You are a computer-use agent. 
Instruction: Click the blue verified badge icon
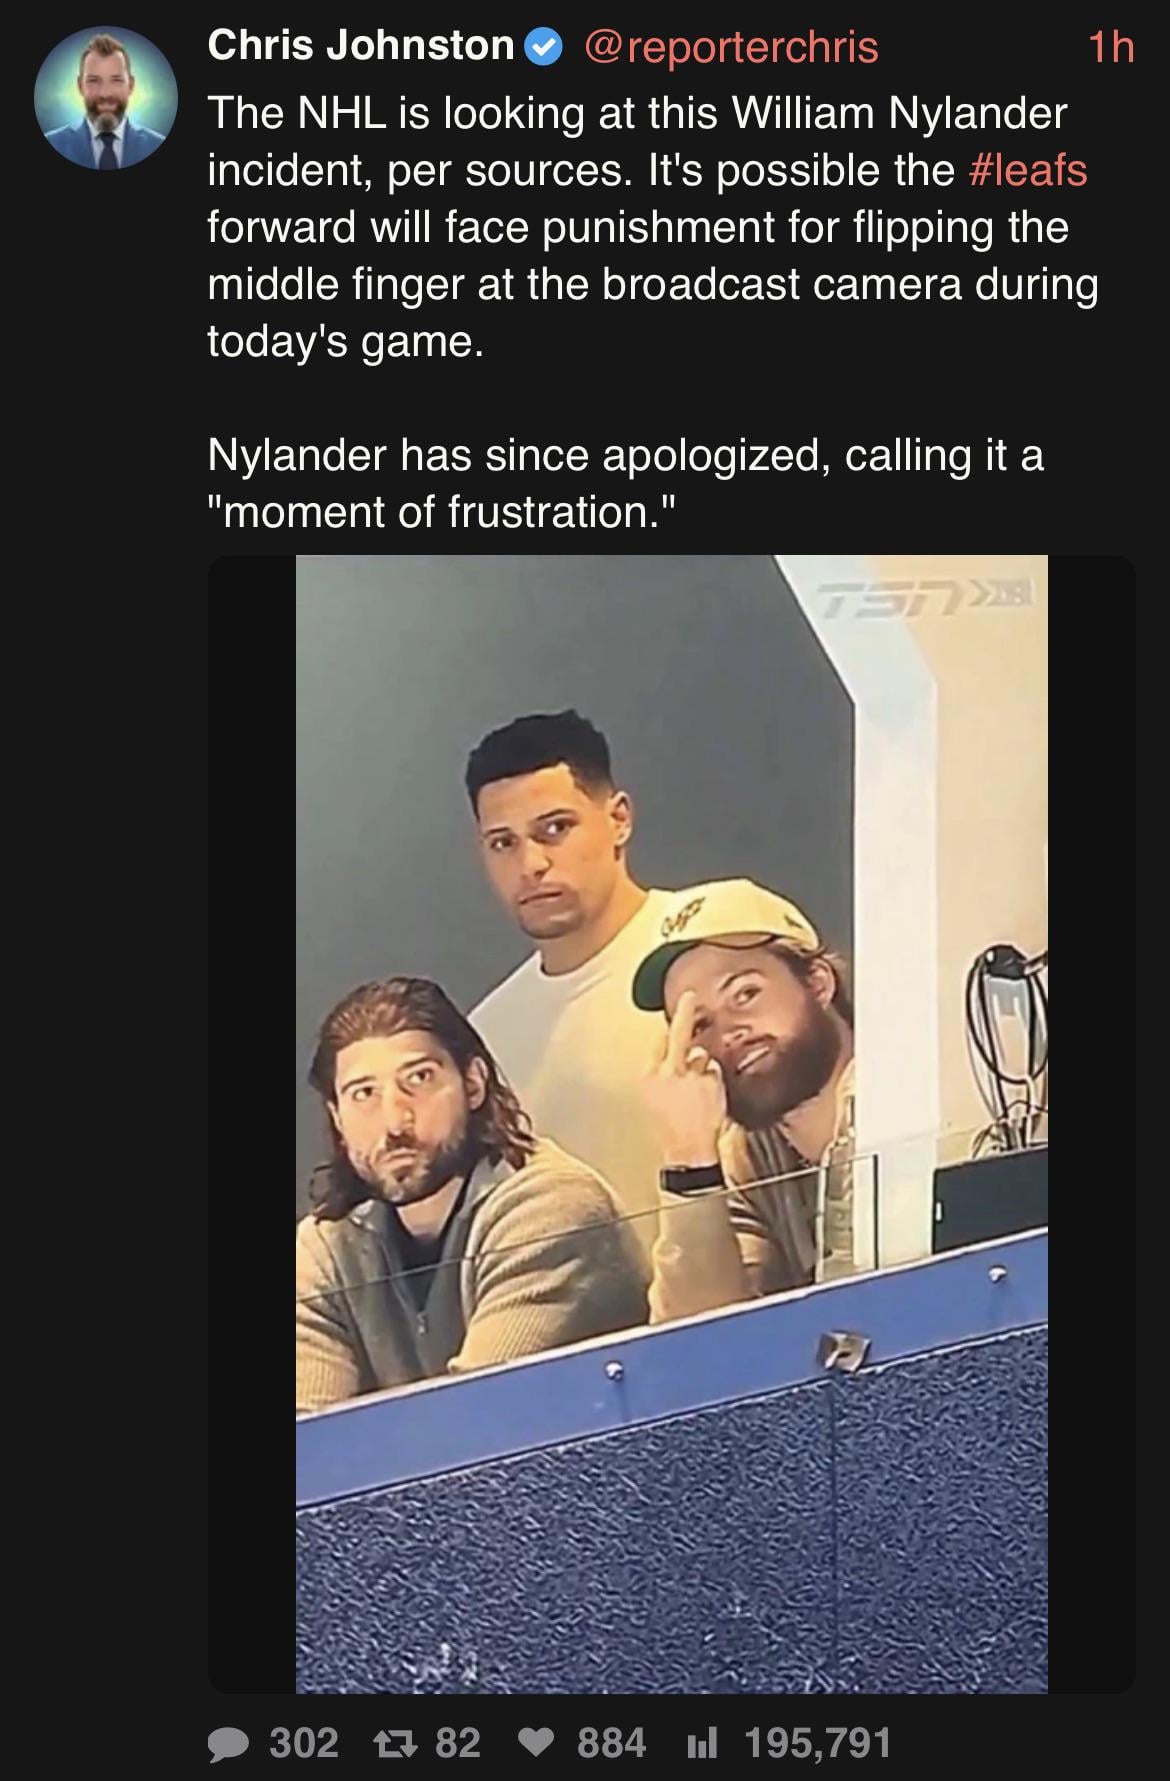(544, 47)
